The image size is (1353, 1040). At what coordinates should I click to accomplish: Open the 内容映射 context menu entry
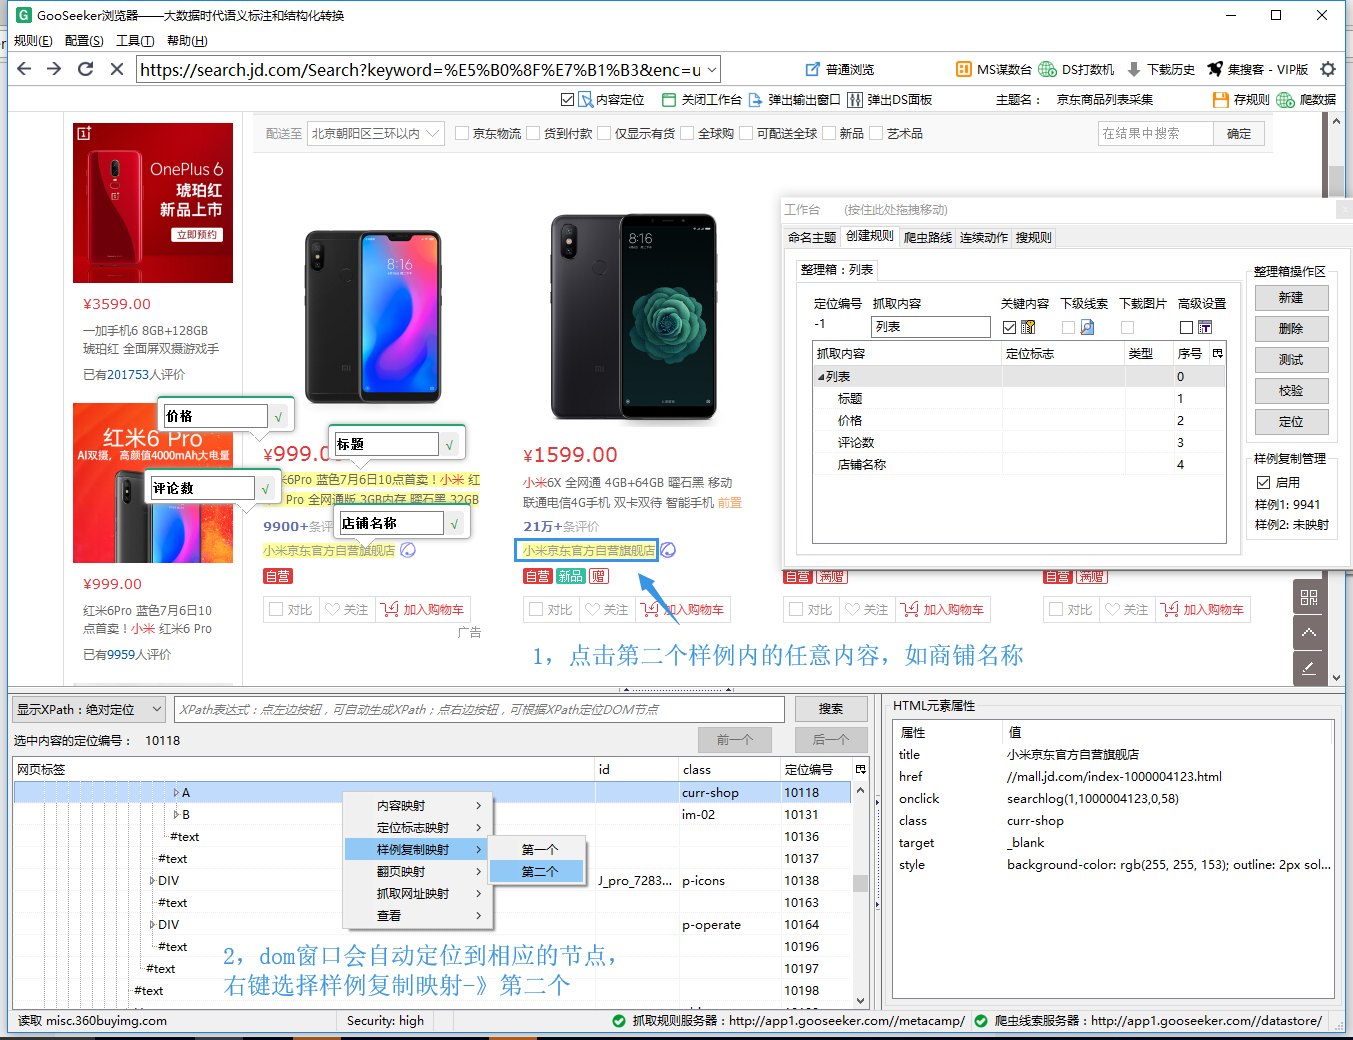point(417,805)
